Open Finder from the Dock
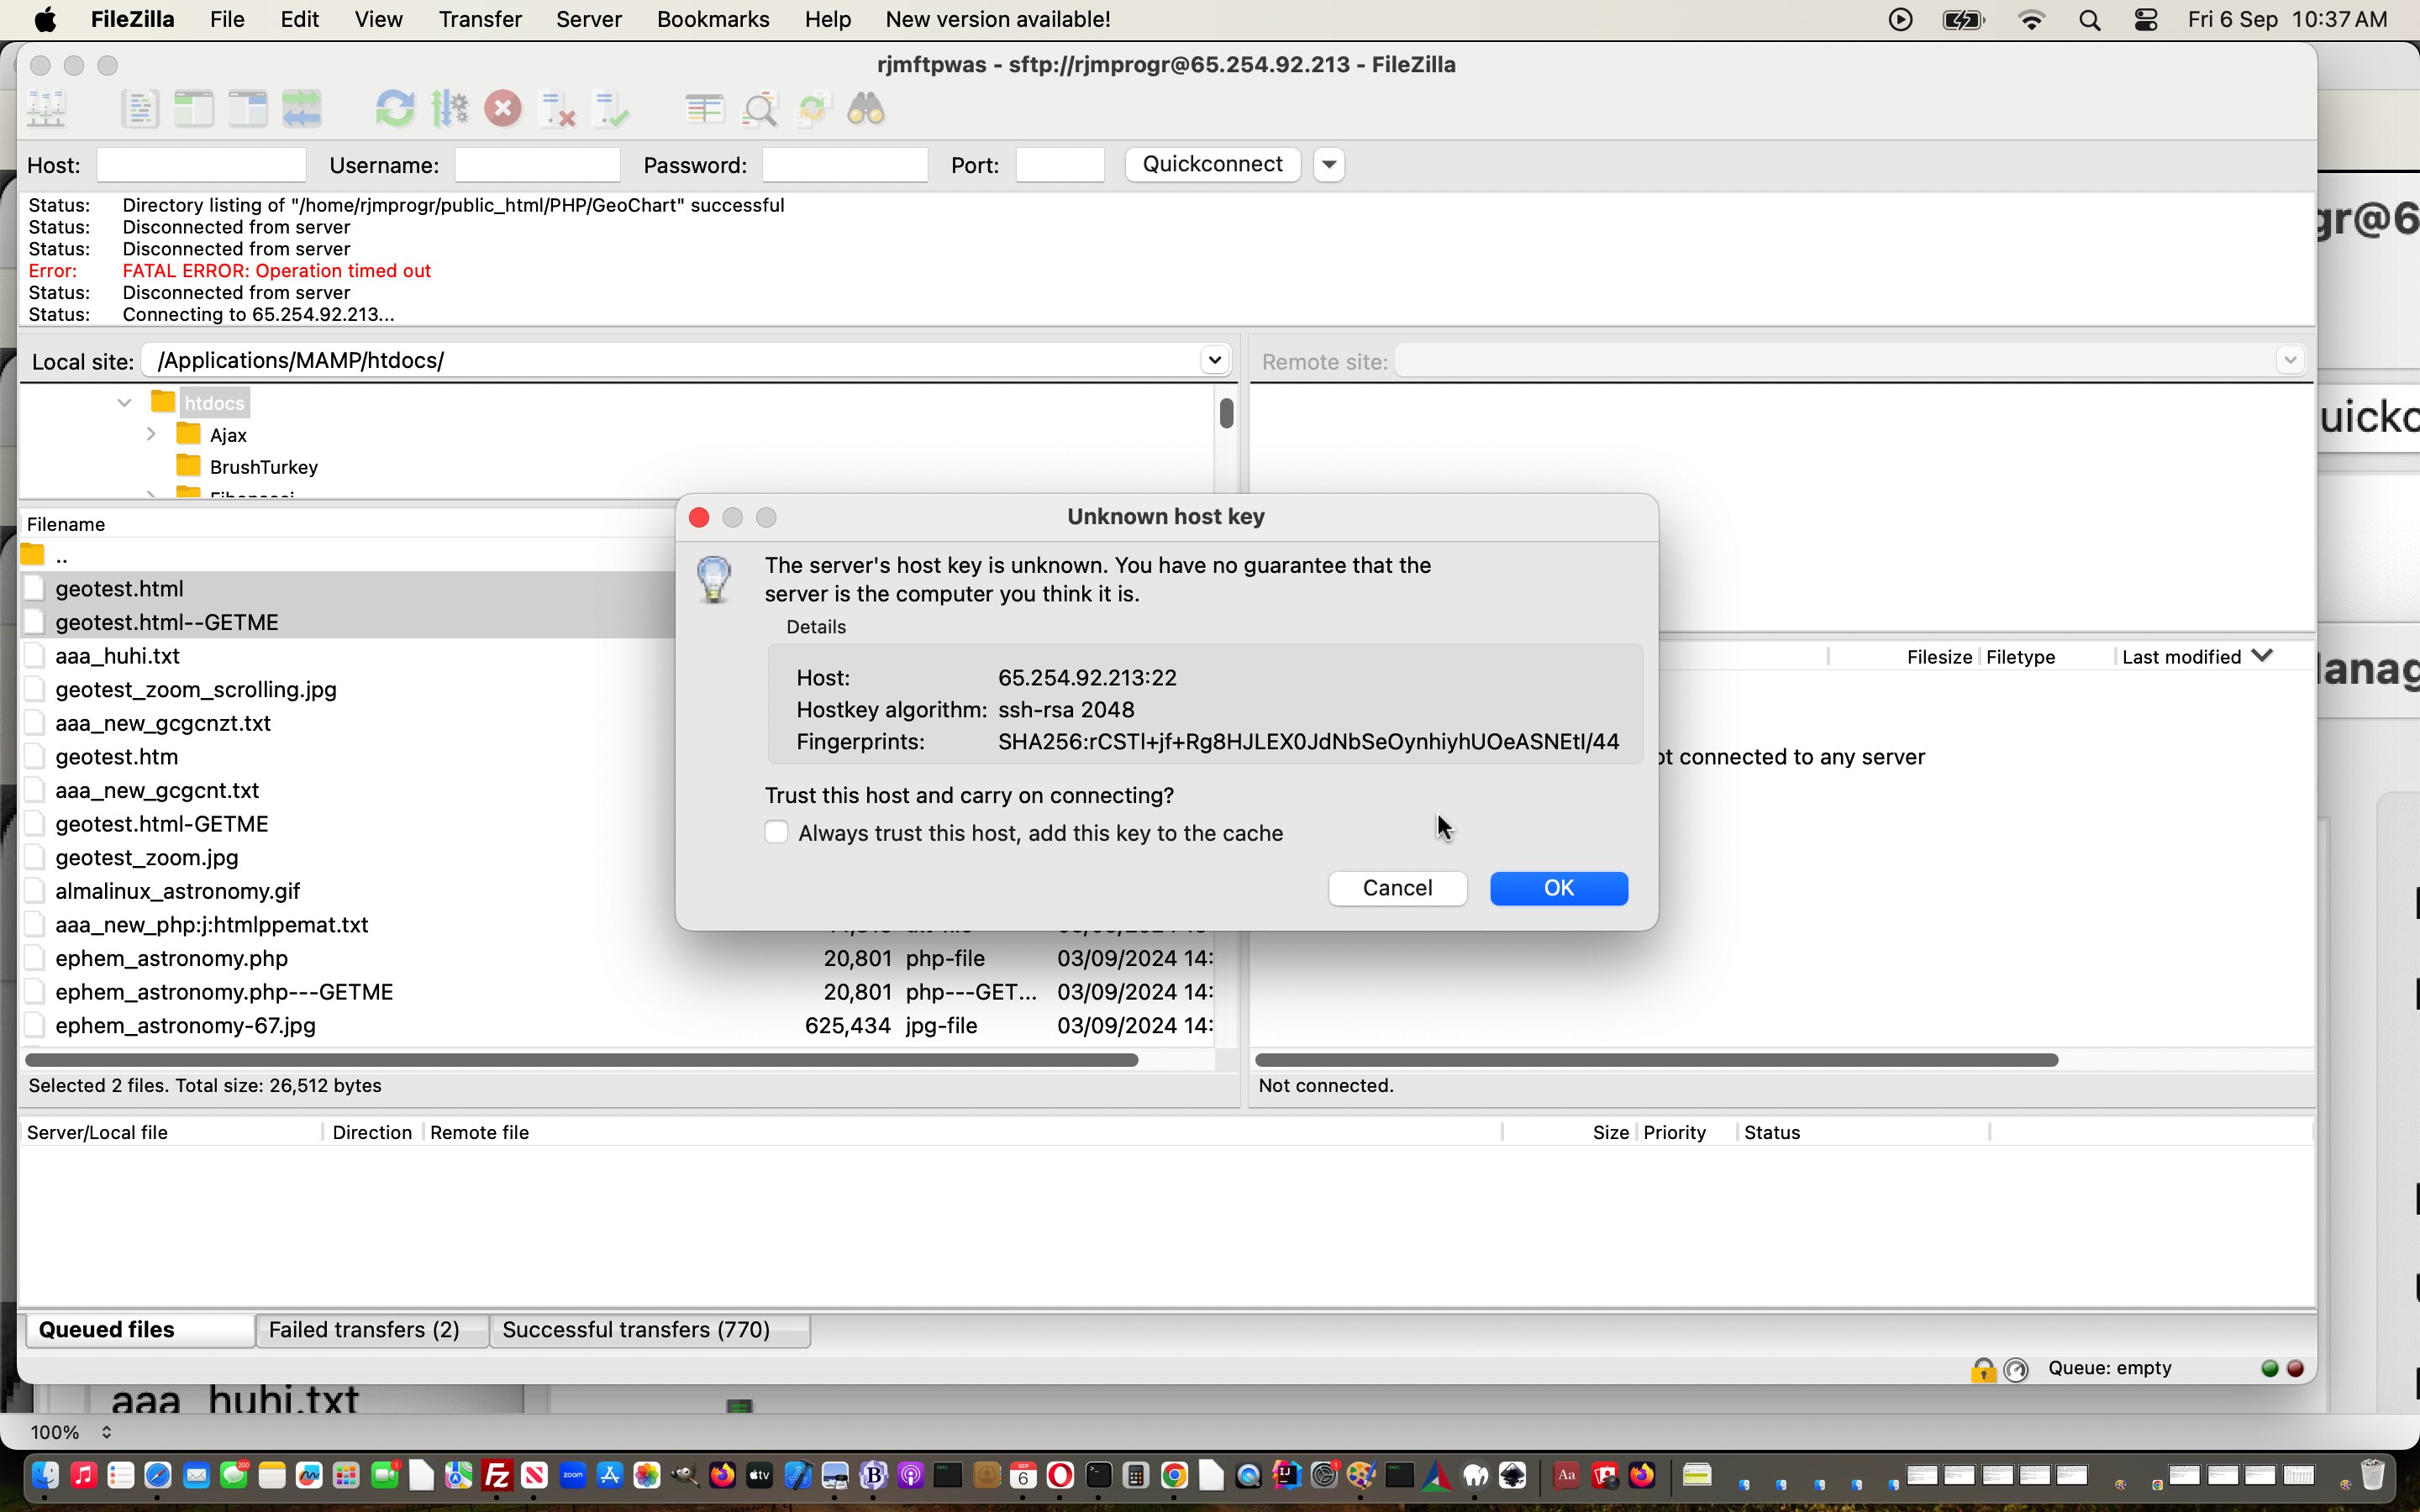This screenshot has height=1512, width=2420. point(45,1475)
